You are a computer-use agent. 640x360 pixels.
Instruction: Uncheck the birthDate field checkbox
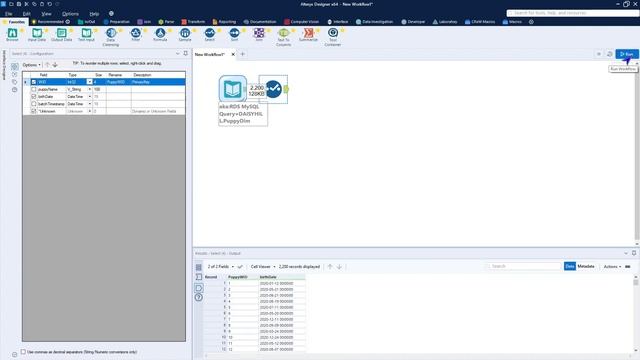[x=34, y=97]
